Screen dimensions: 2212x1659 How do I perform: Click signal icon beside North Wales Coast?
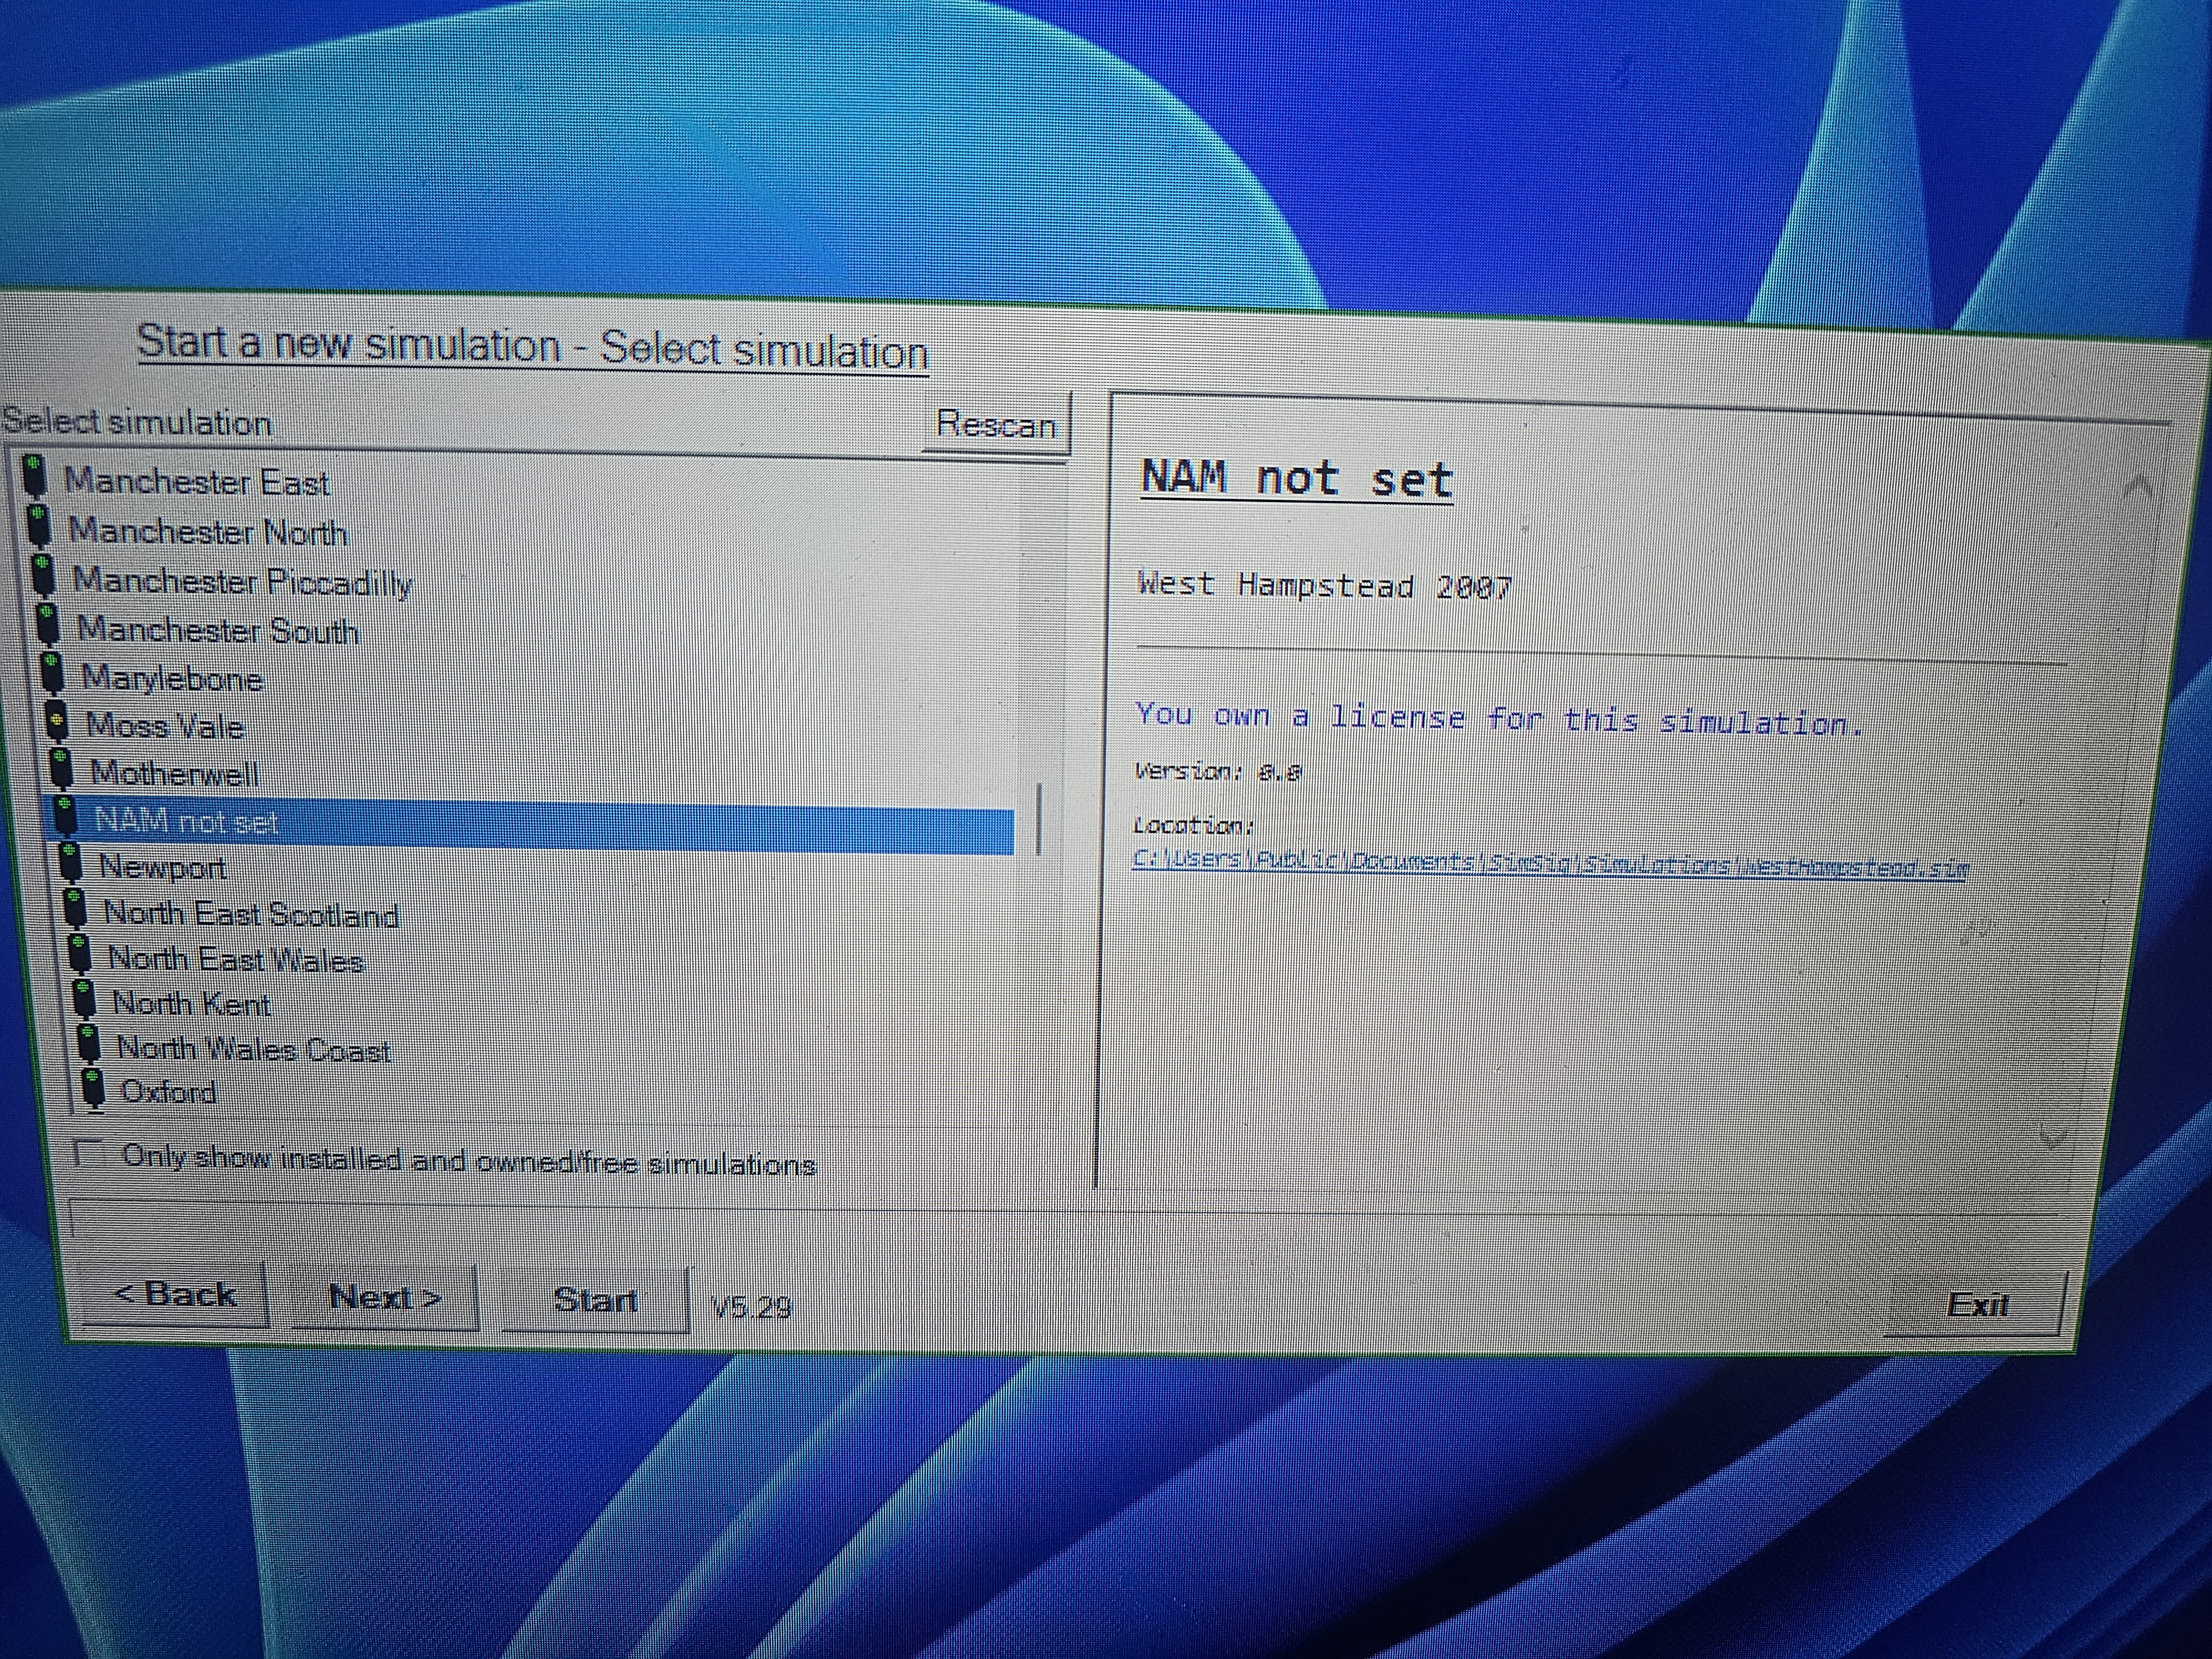88,1043
